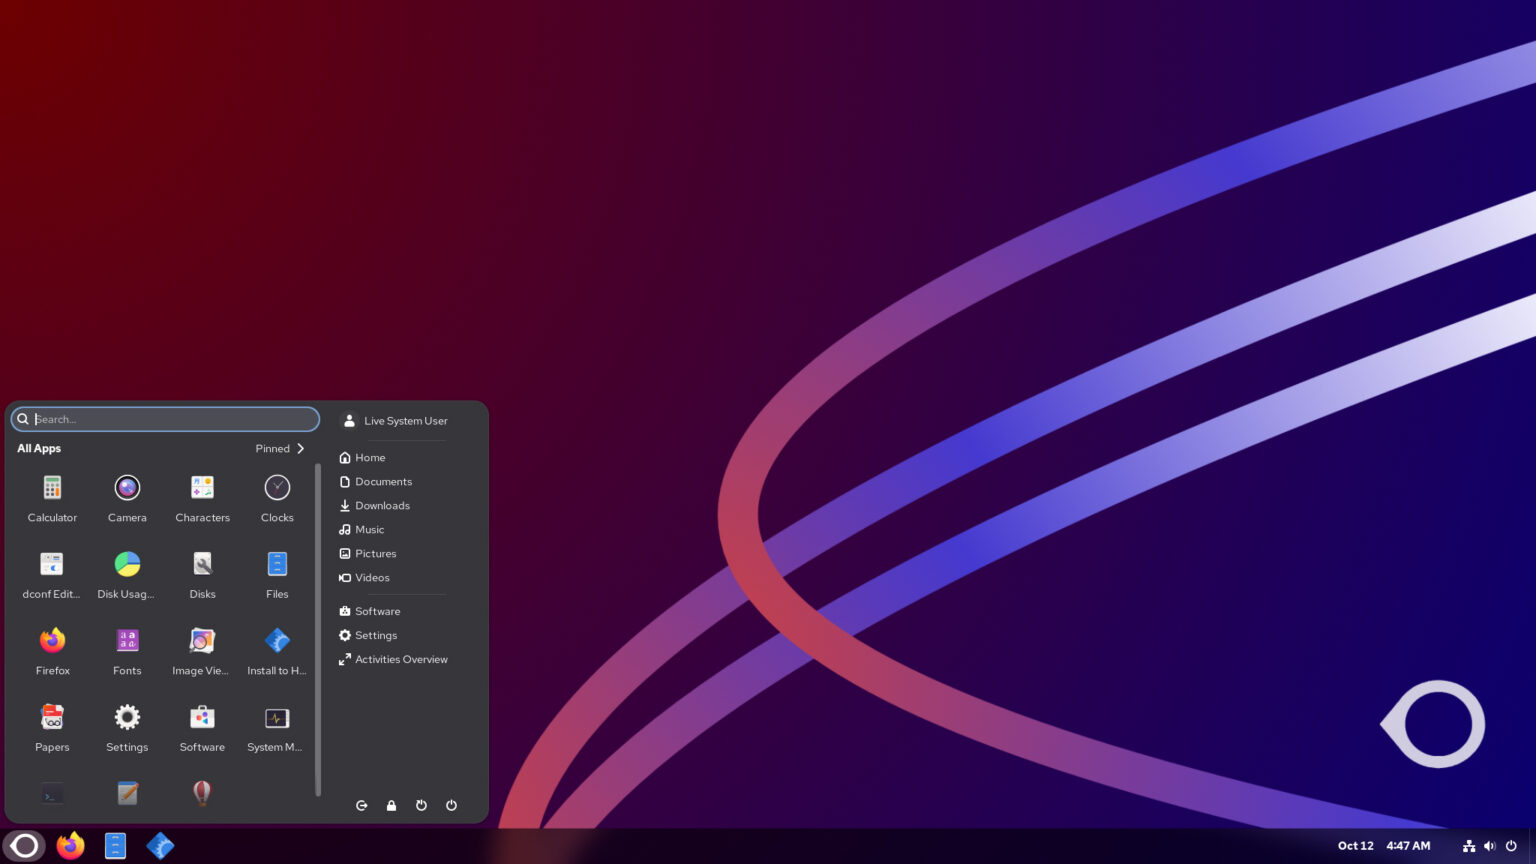Screen dimensions: 1536x864
Task: Log out via the exit session icon
Action: (362, 805)
